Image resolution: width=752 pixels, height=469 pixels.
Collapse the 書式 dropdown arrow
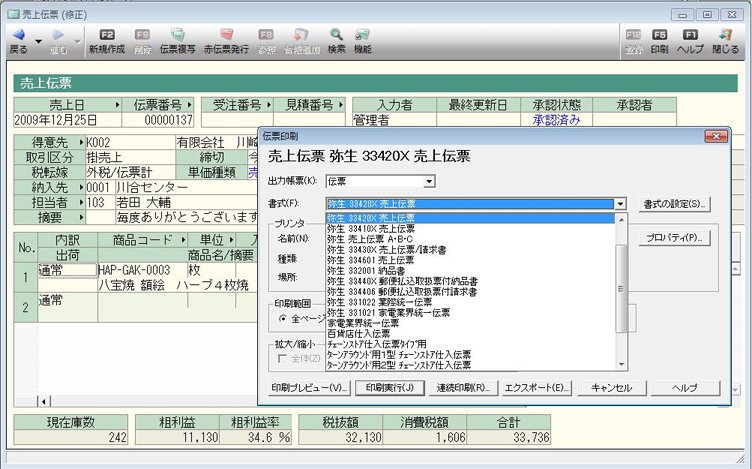pos(621,204)
